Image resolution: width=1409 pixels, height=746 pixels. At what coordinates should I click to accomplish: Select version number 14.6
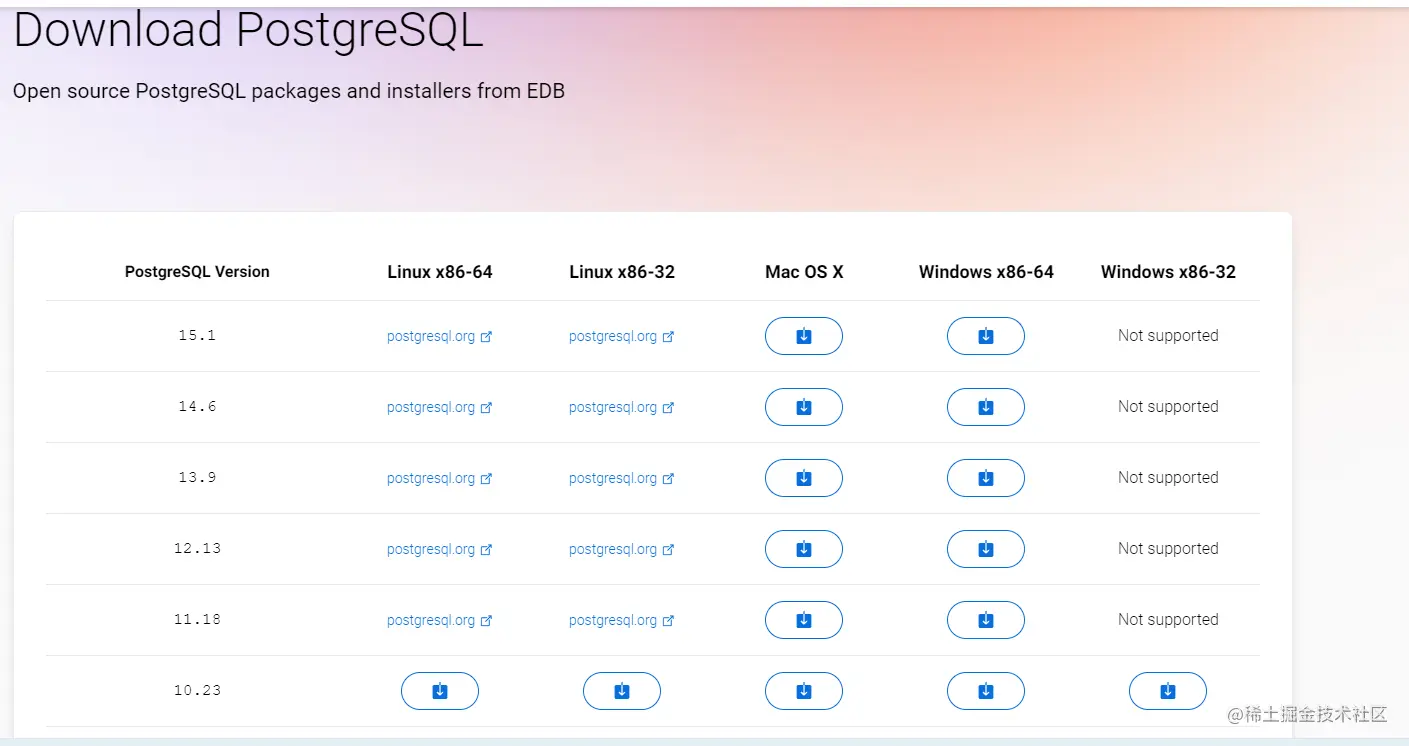197,407
